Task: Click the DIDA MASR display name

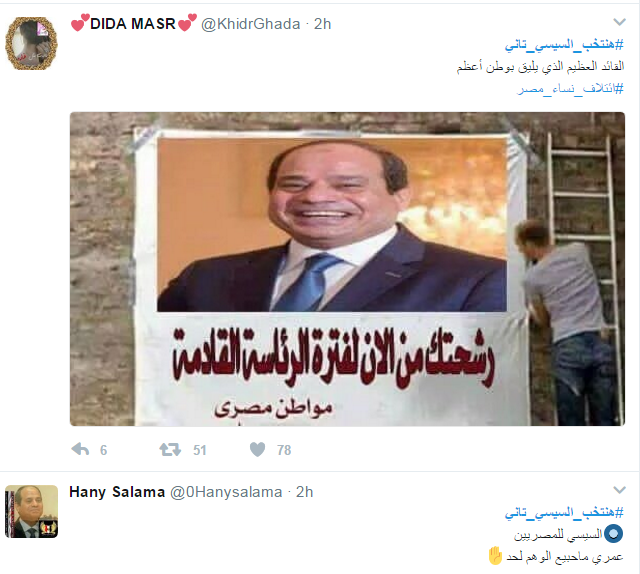Action: 133,24
